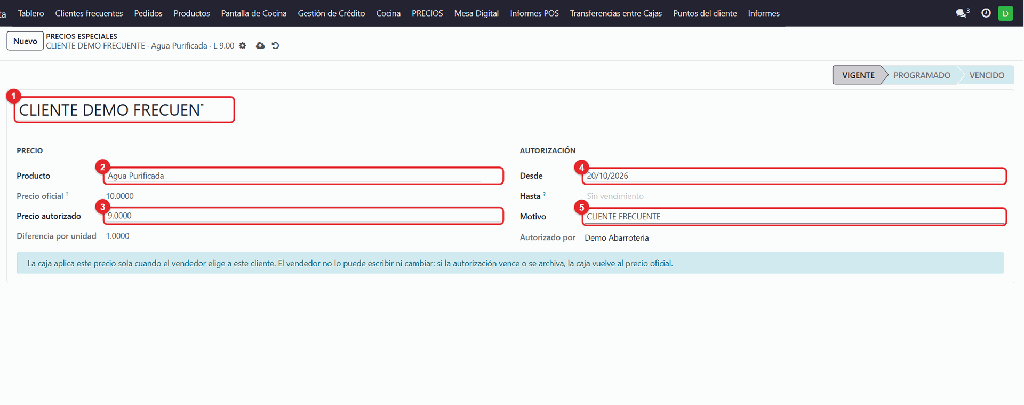Image resolution: width=1024 pixels, height=405 pixels.
Task: Open the Informes POS menu
Action: click(534, 13)
